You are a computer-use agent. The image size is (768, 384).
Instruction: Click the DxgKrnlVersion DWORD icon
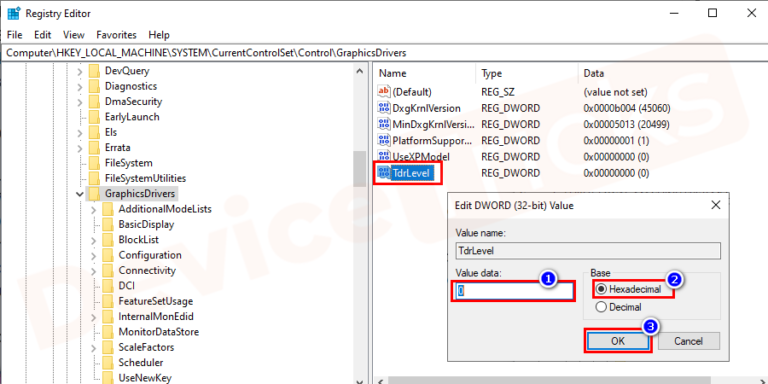384,108
